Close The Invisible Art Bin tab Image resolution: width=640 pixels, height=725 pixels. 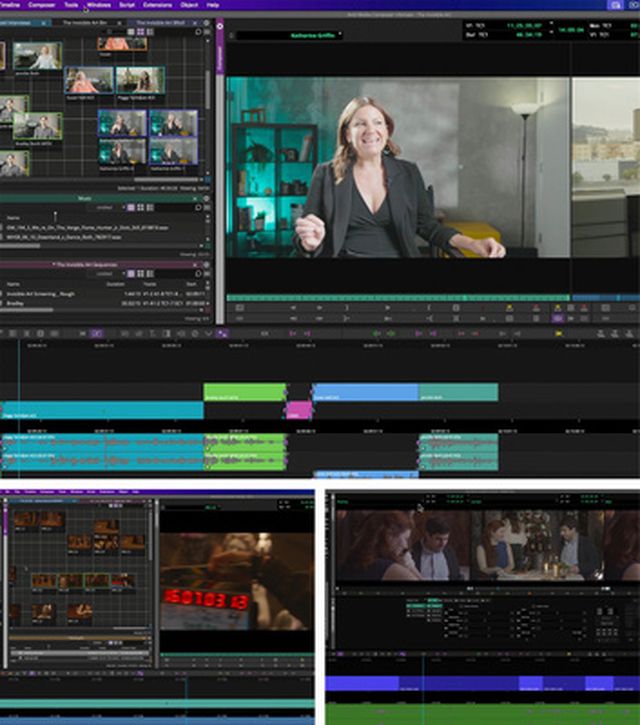pos(119,23)
